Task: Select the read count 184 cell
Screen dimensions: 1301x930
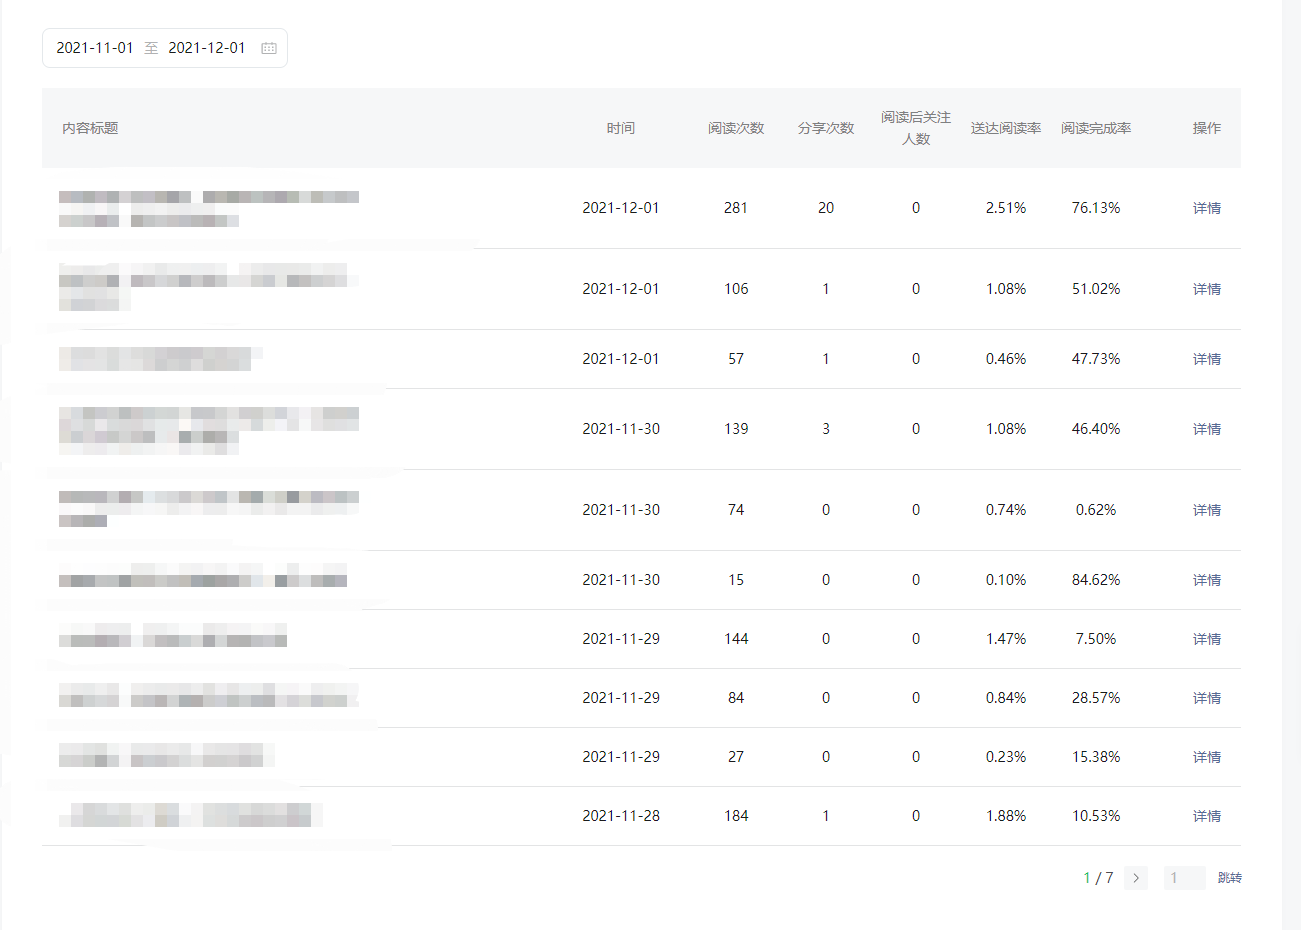Action: [736, 816]
